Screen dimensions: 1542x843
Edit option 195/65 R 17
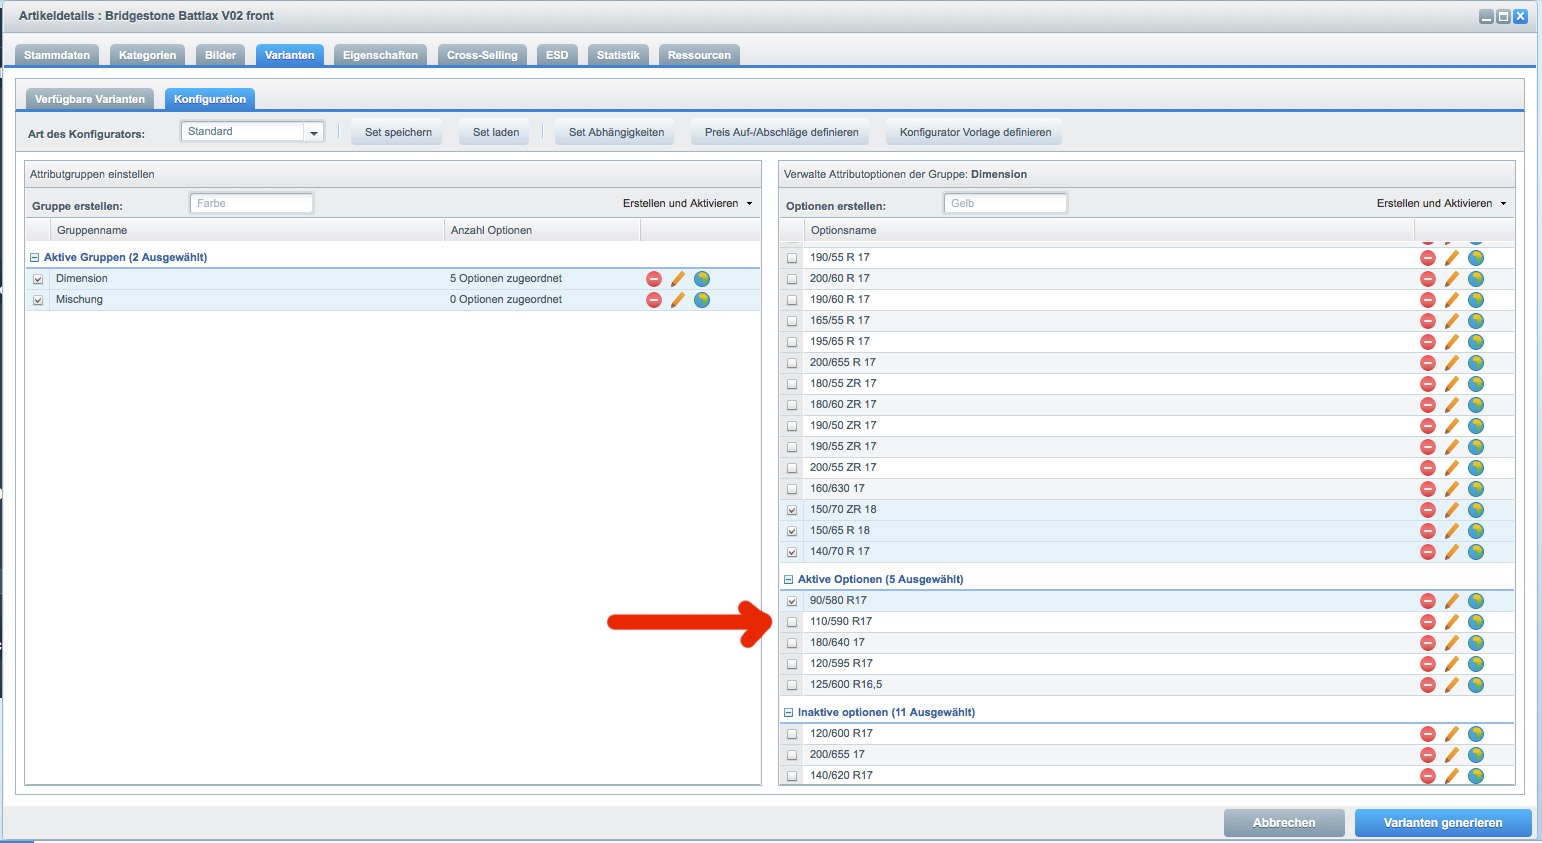(x=1452, y=342)
